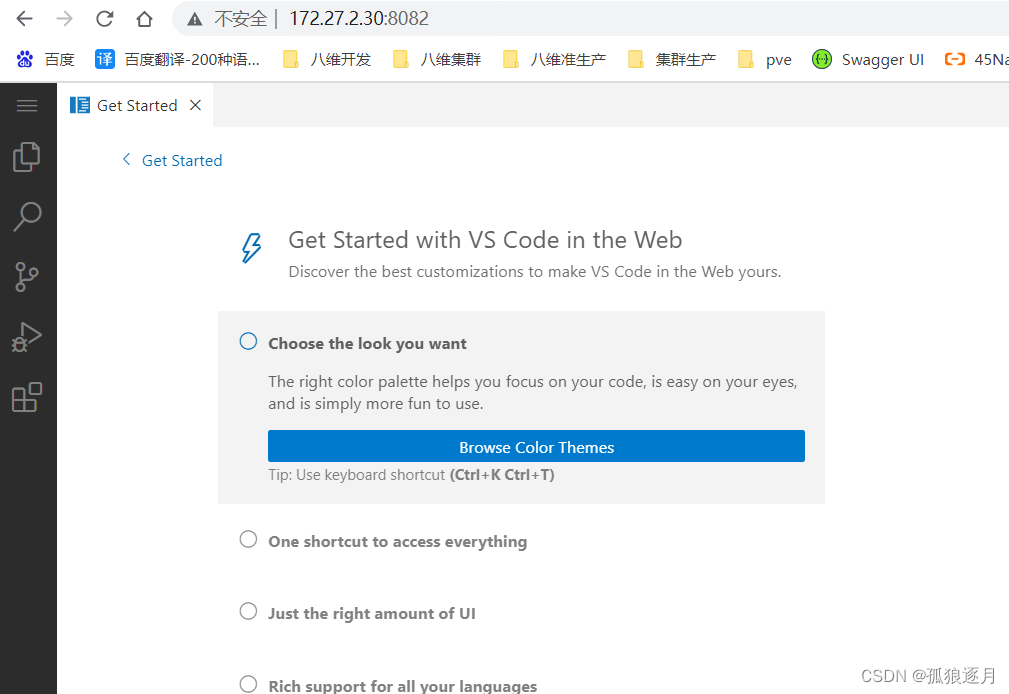Mark 'Just the right amount of UI' complete
1009x694 pixels.
(247, 611)
